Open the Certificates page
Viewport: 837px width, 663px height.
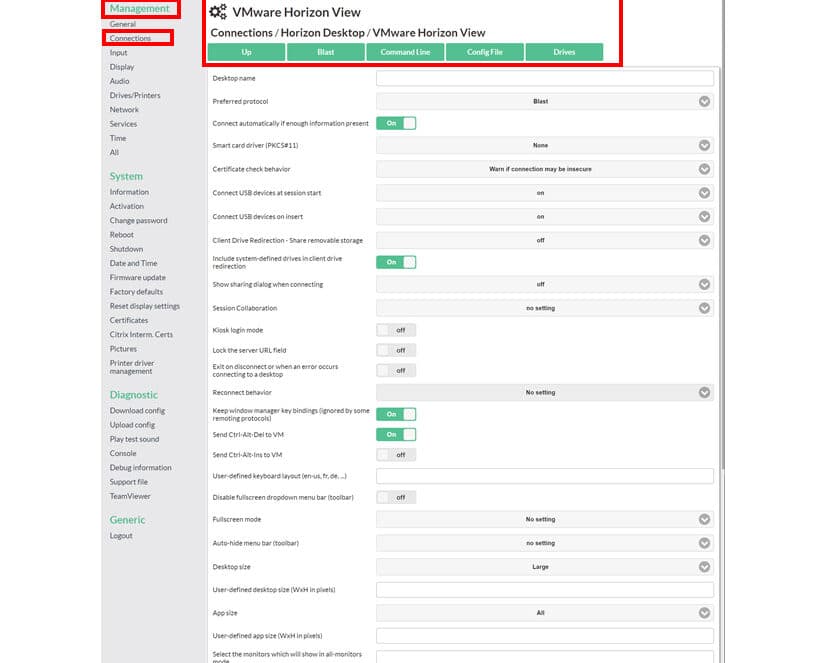pyautogui.click(x=129, y=320)
